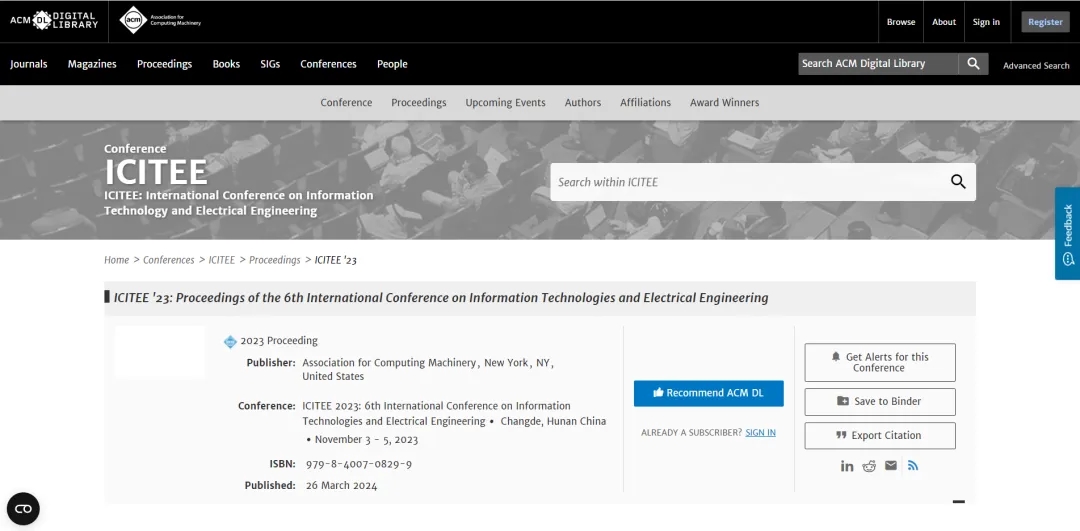Select the Authors tab

click(583, 103)
